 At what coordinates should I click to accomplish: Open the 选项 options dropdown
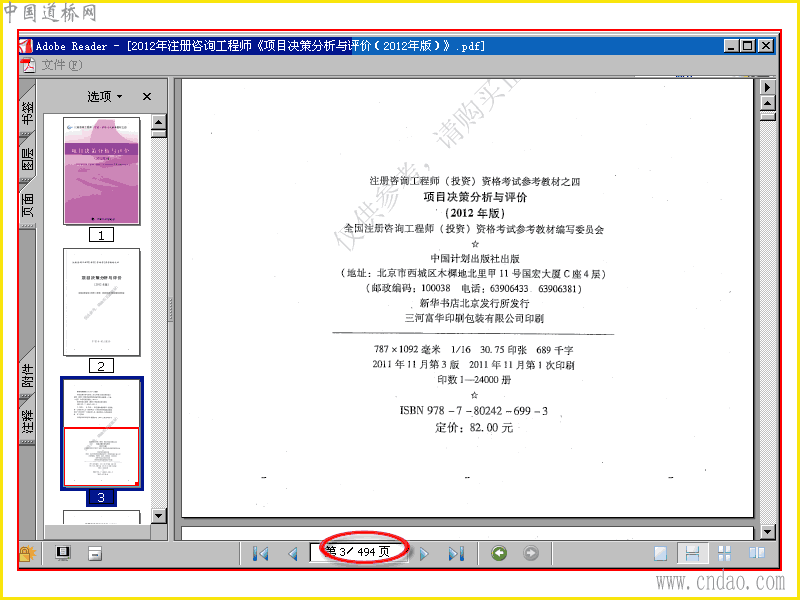coord(105,96)
